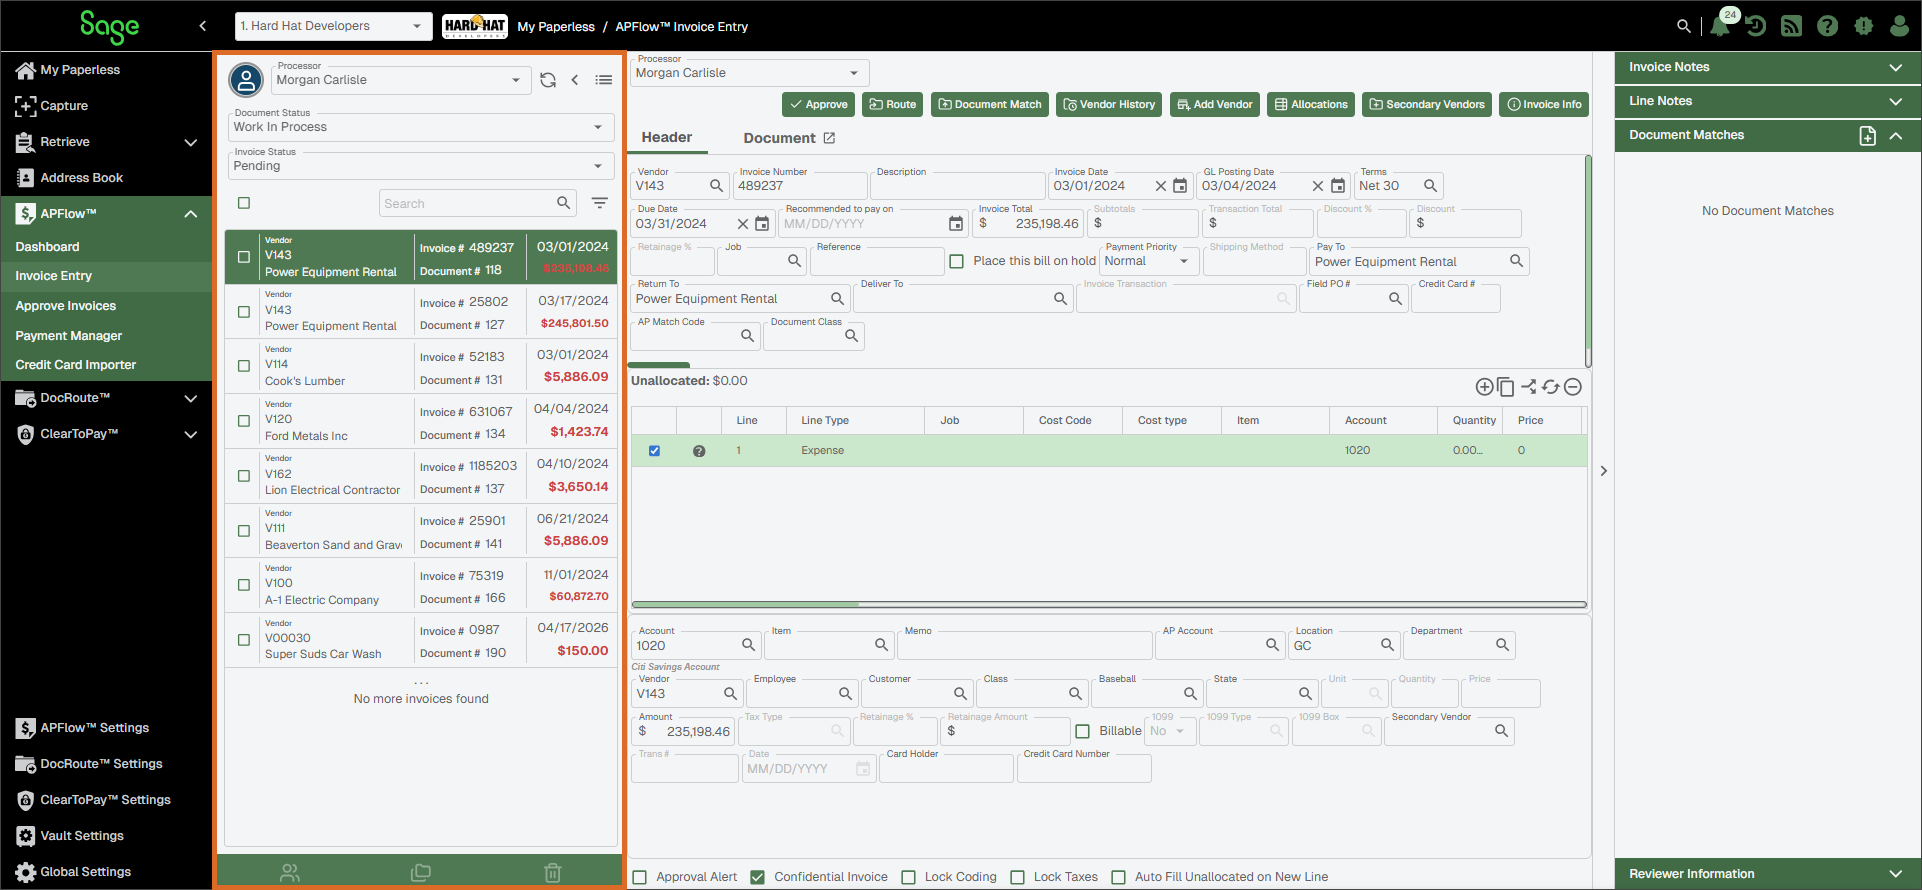Open the help question mark icon
The width and height of the screenshot is (1922, 890).
pyautogui.click(x=1828, y=26)
